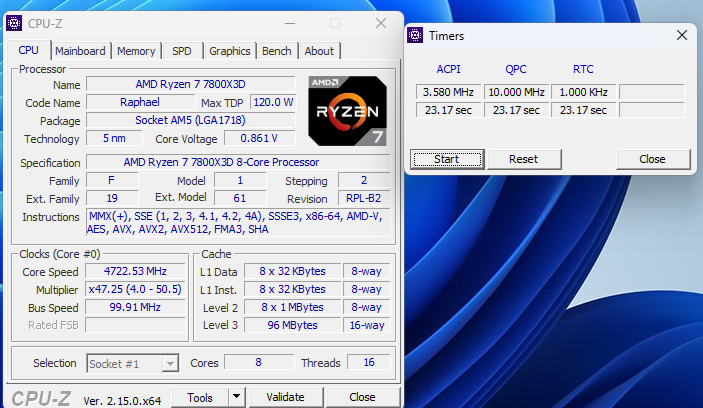The height and width of the screenshot is (408, 703).
Task: Click the RTC 1.000 KHz timer value
Action: click(584, 92)
